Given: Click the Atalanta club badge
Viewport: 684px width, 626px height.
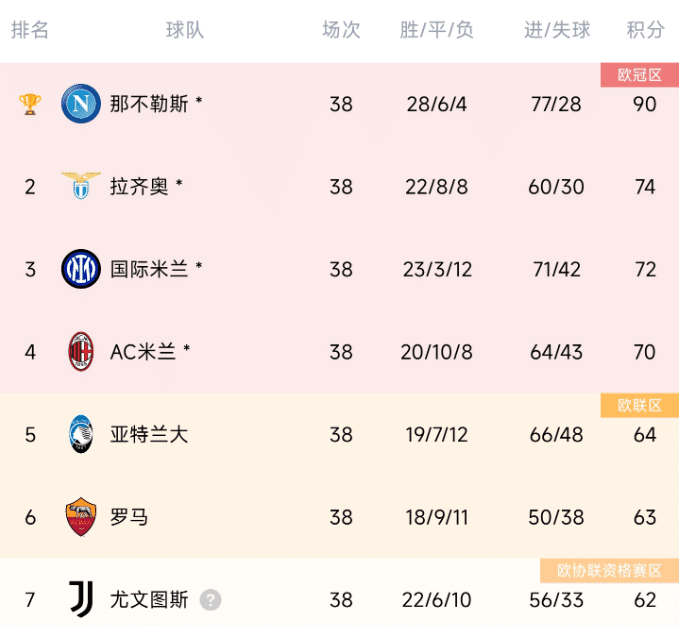Looking at the screenshot, I should (81, 434).
